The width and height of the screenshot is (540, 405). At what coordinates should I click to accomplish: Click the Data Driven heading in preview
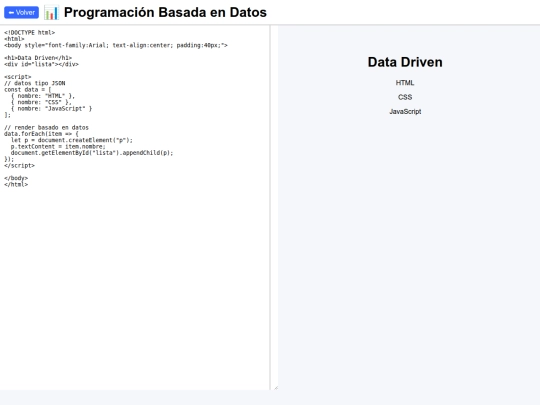pyautogui.click(x=405, y=62)
